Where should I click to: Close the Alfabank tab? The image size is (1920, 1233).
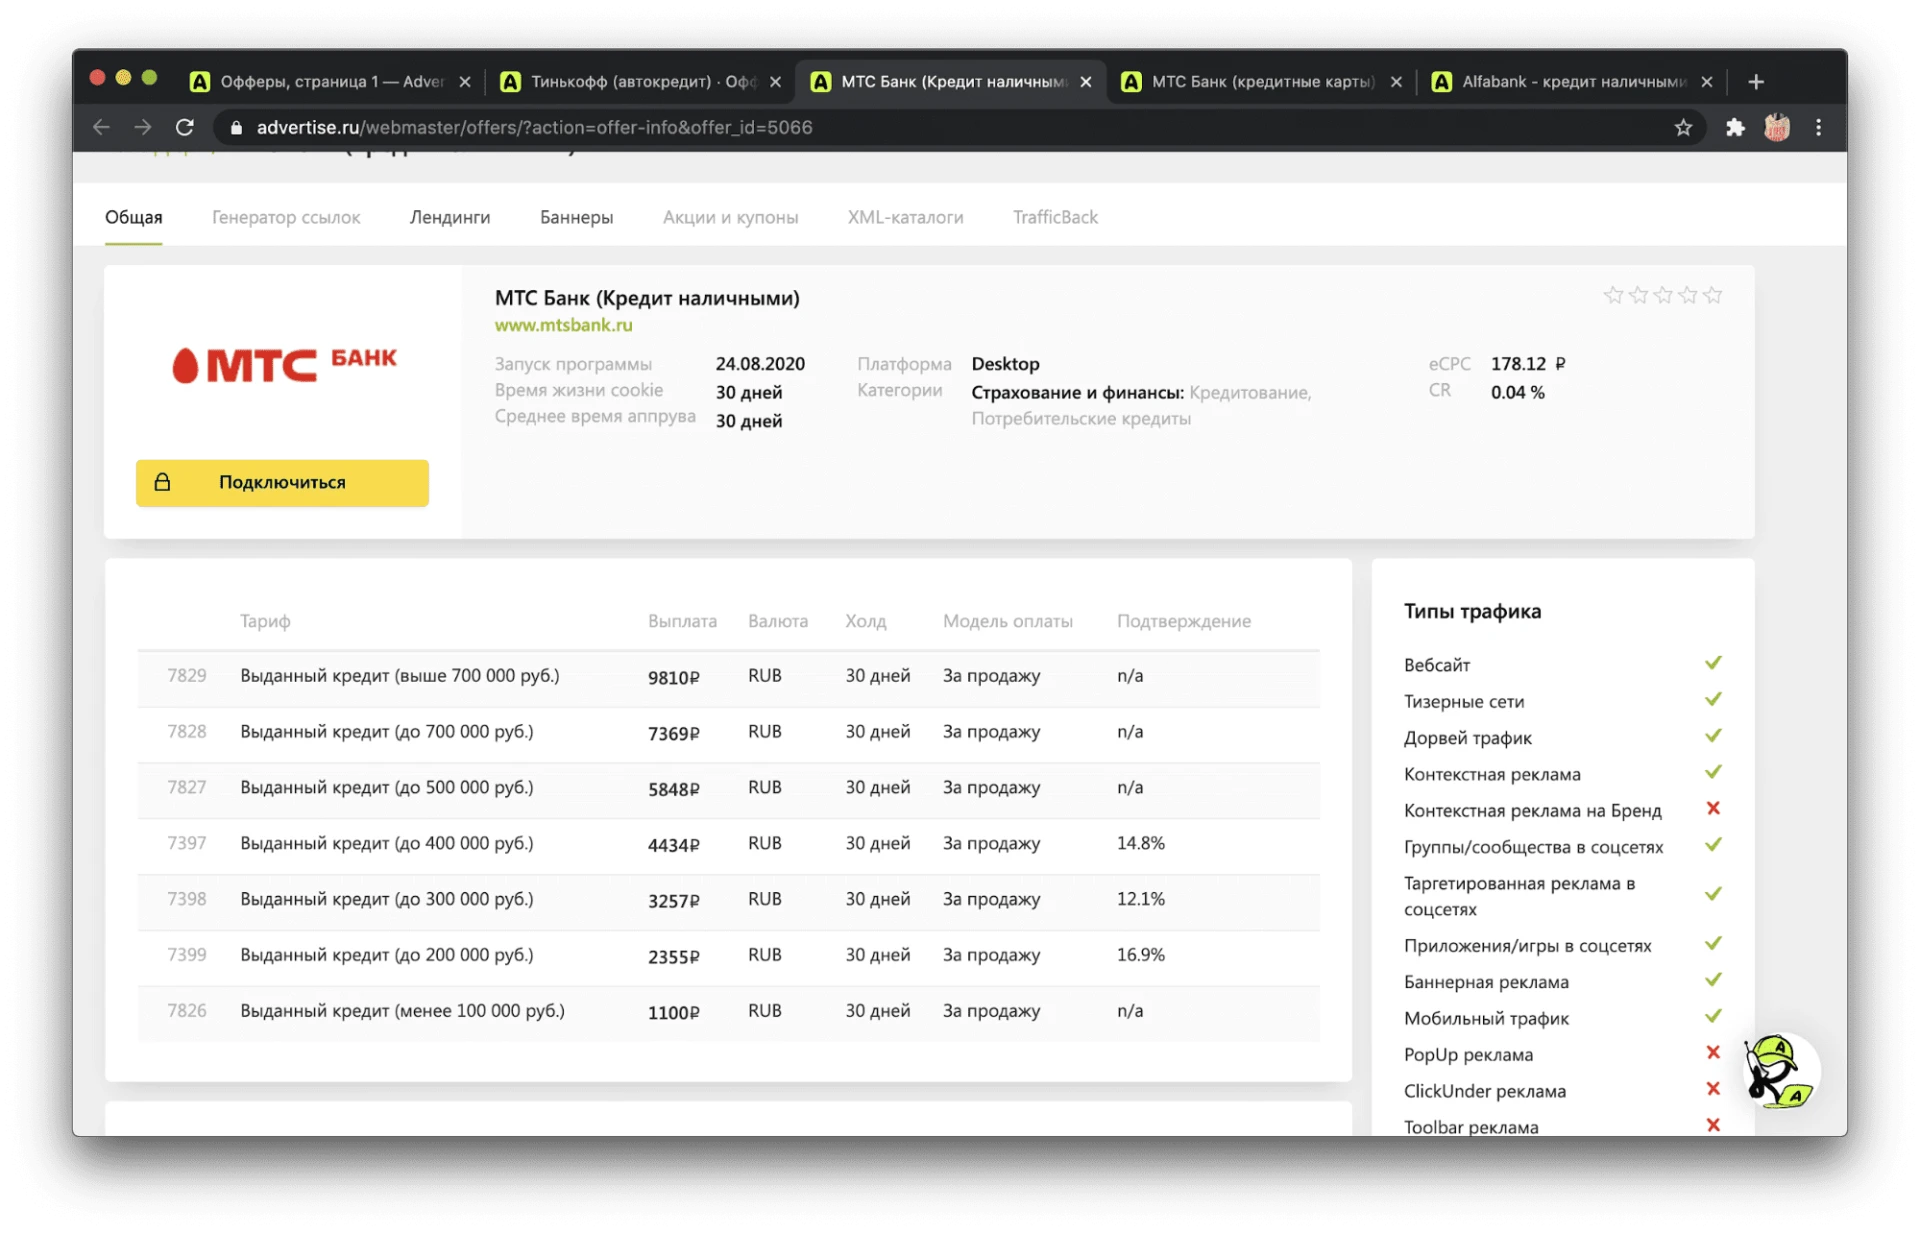pyautogui.click(x=1707, y=82)
